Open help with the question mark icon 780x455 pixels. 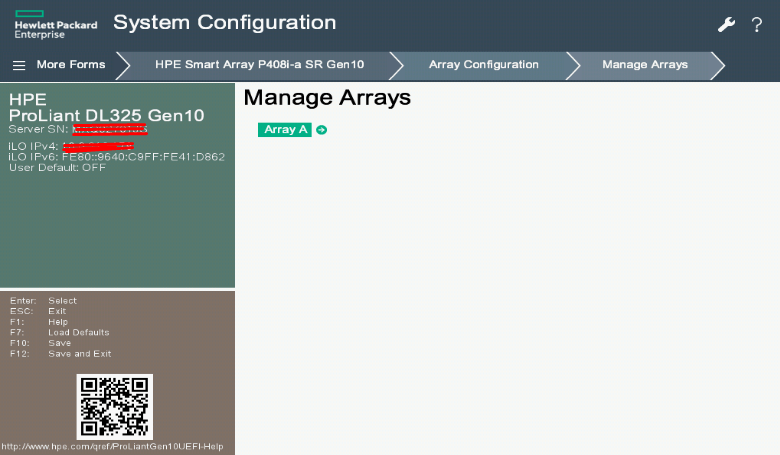(x=757, y=24)
